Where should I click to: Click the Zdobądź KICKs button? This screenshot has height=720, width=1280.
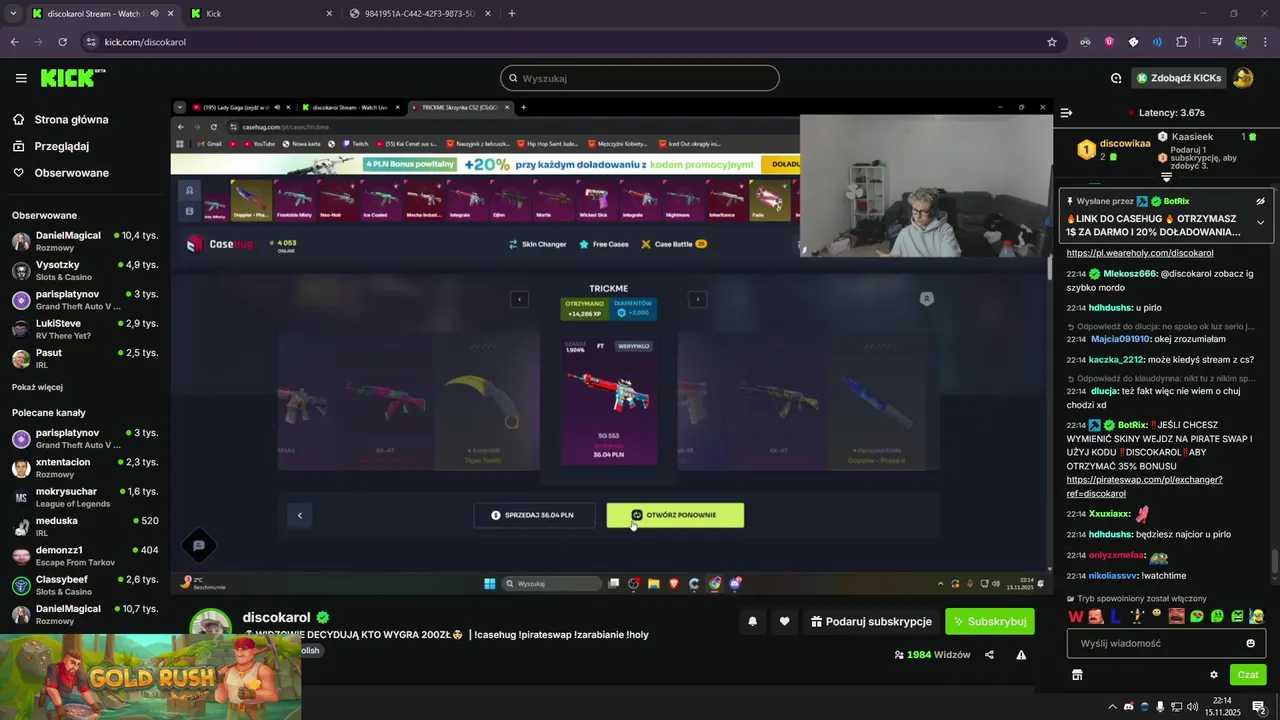point(1179,78)
